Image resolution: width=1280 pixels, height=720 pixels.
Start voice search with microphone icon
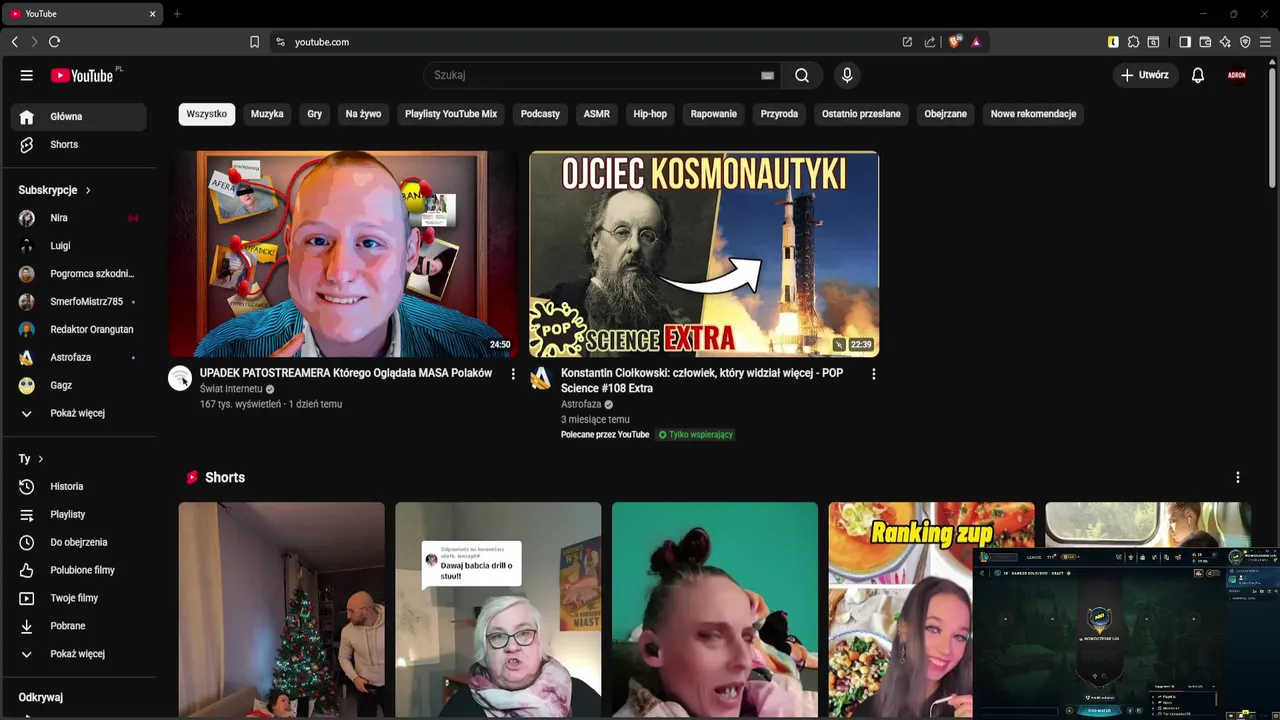pyautogui.click(x=847, y=75)
